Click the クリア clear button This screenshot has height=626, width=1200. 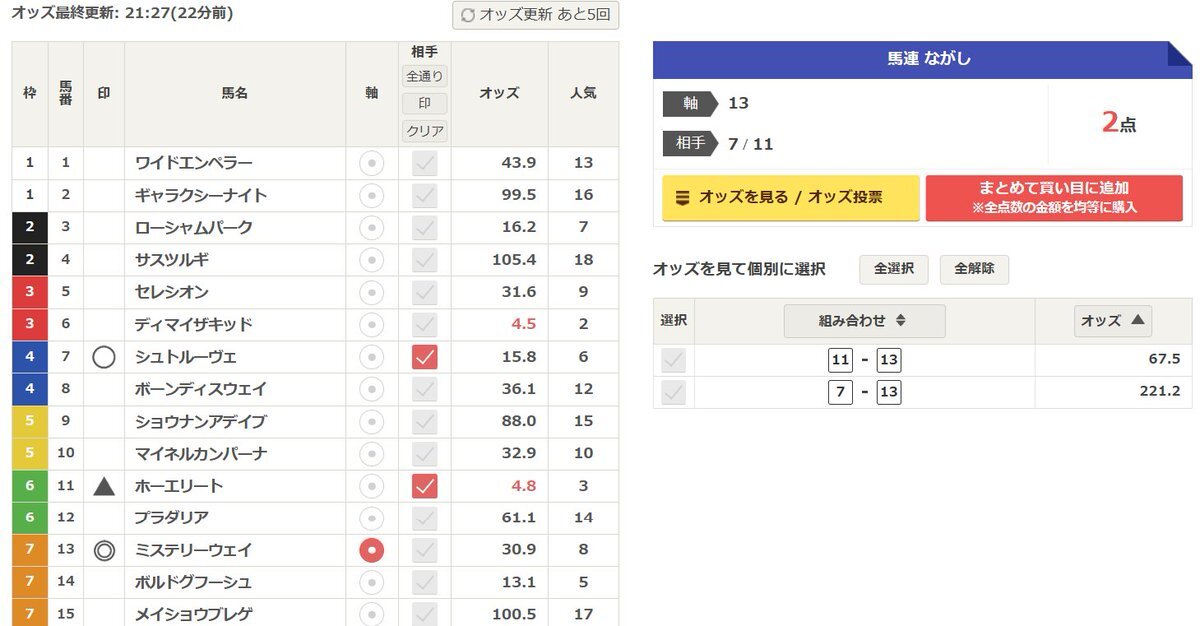coord(425,131)
